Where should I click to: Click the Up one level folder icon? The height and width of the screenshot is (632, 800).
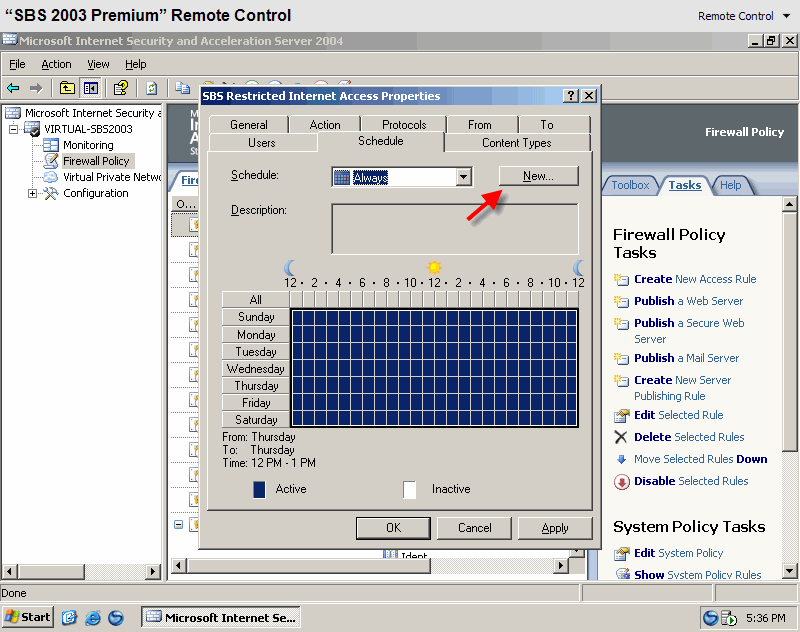pos(67,88)
